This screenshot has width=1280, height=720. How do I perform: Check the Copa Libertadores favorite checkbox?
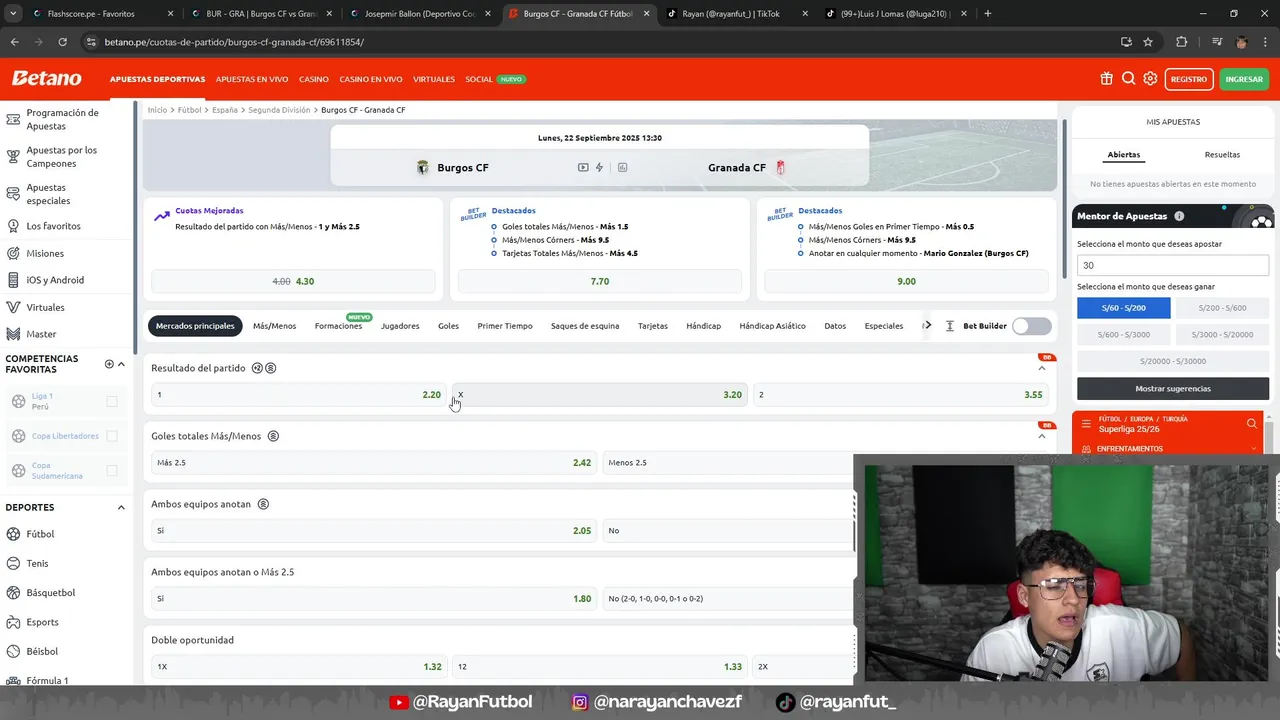(112, 436)
